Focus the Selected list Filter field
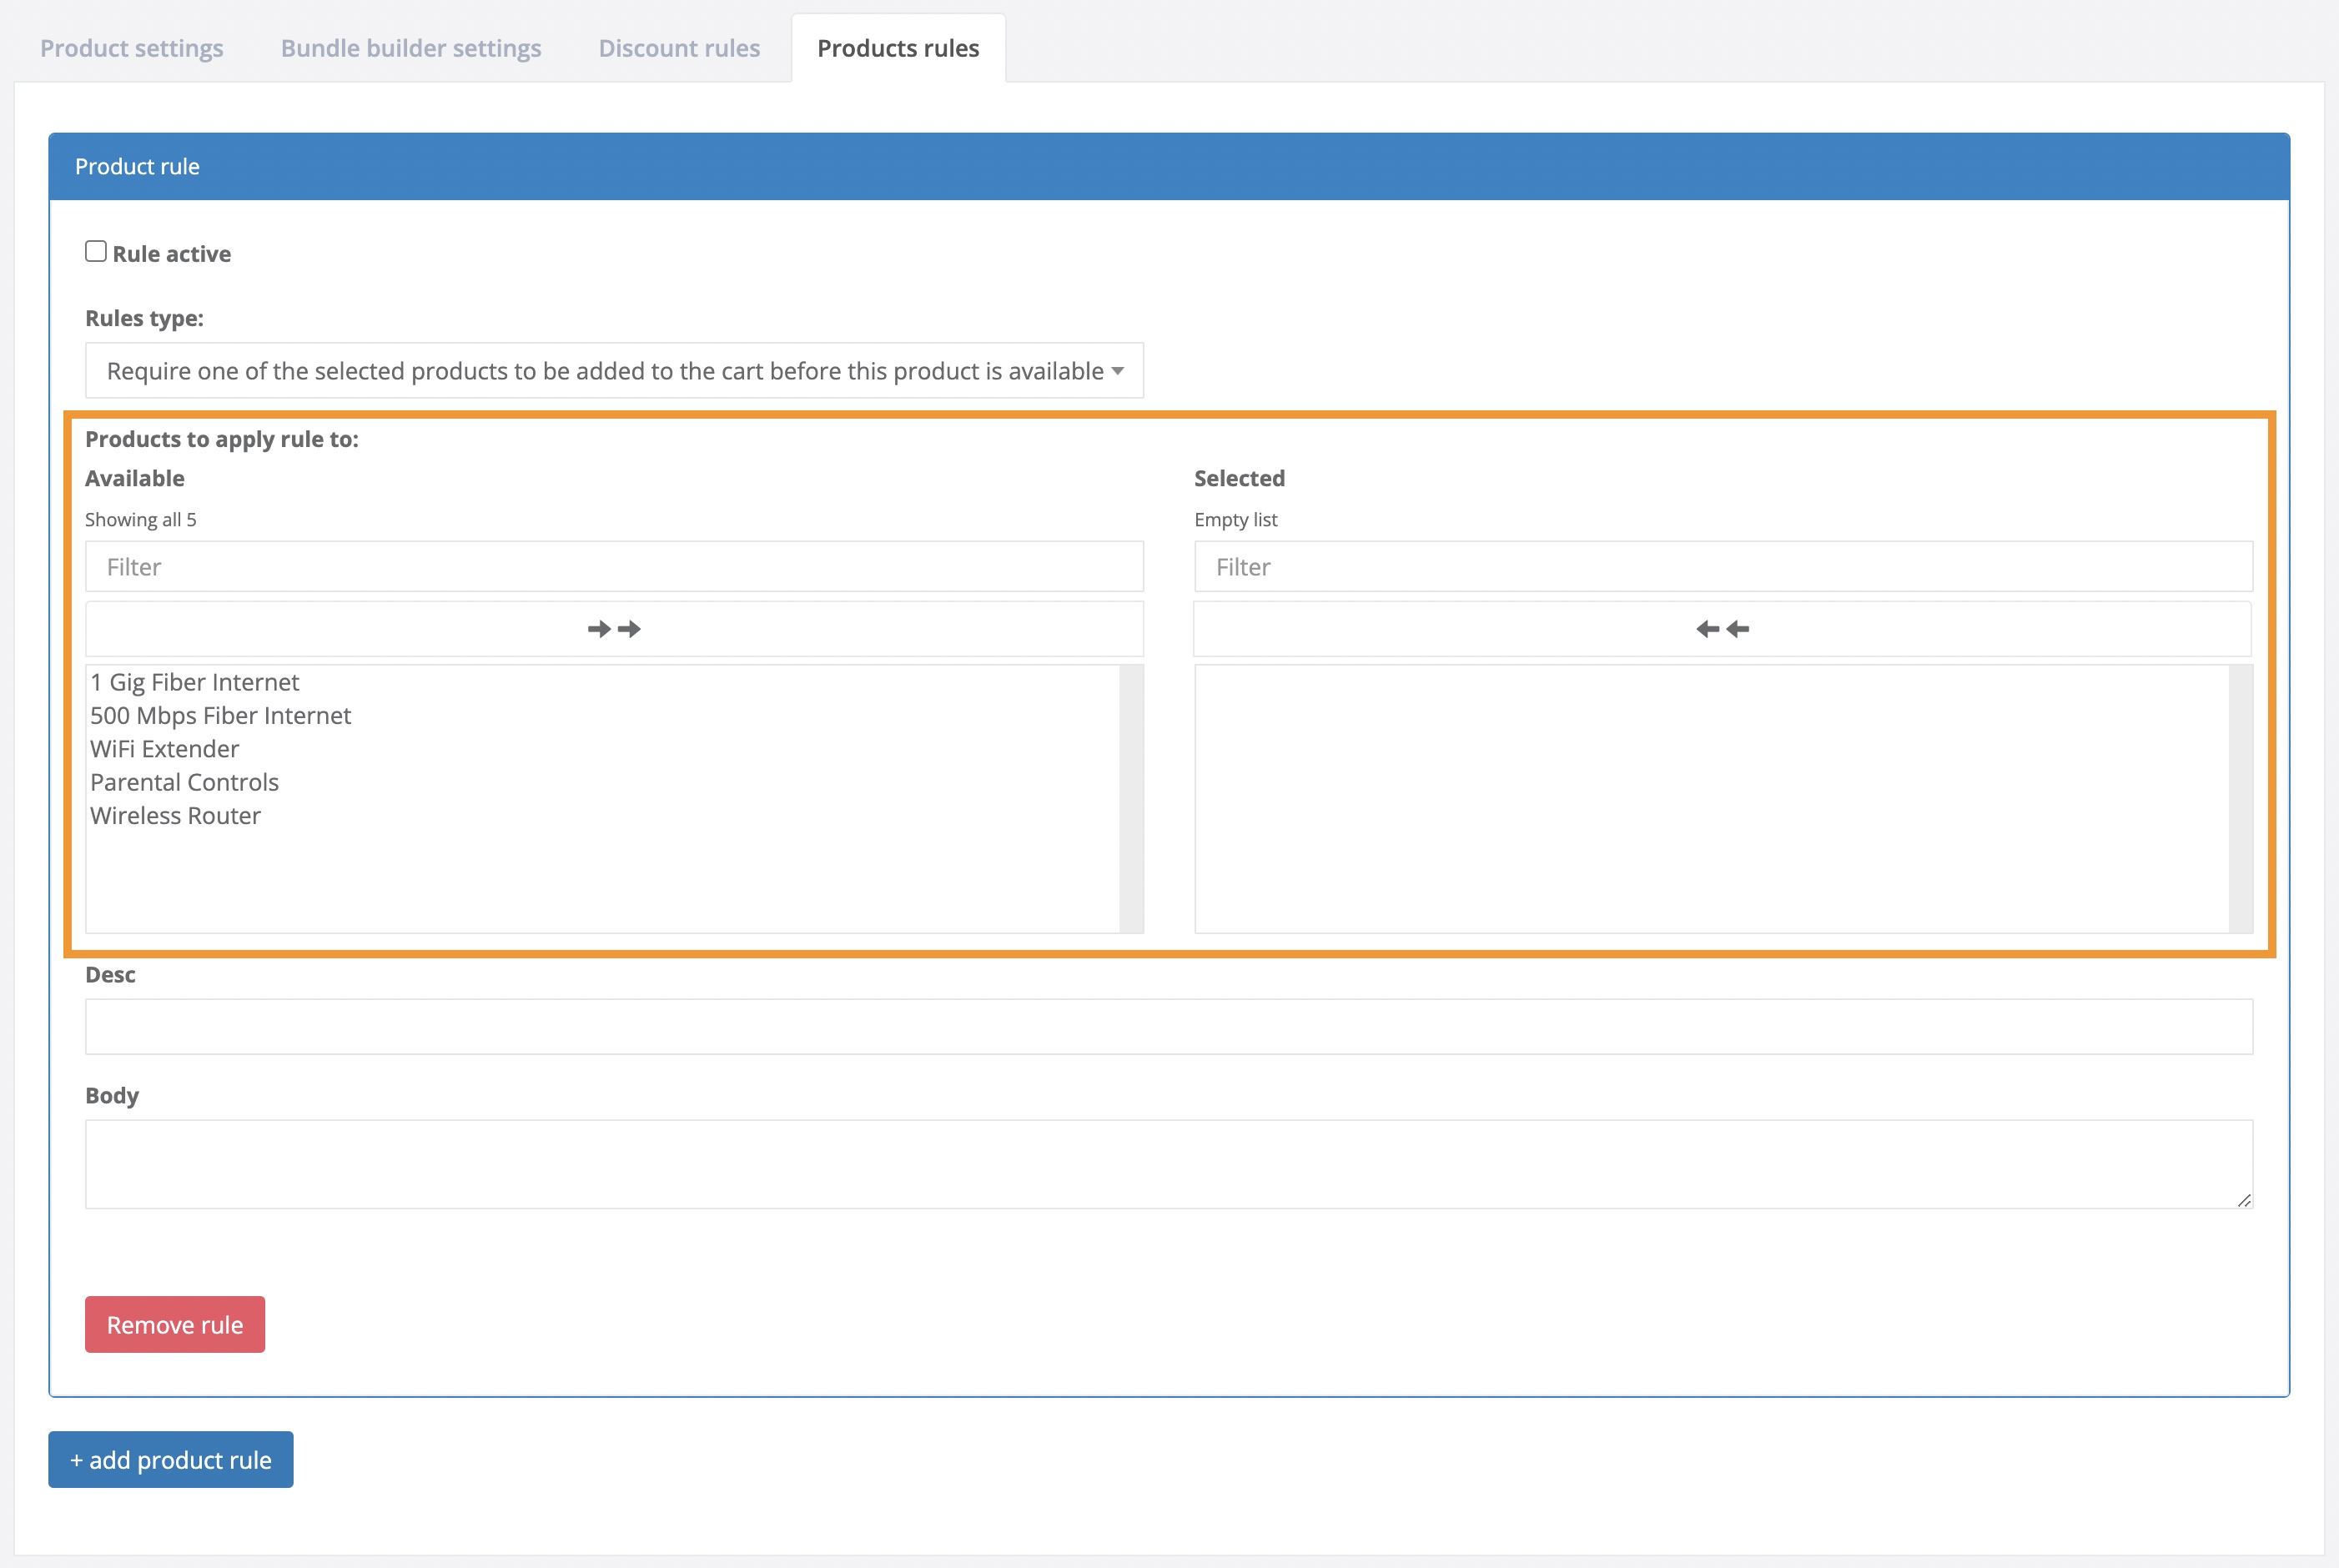Image resolution: width=2339 pixels, height=1568 pixels. [1722, 567]
